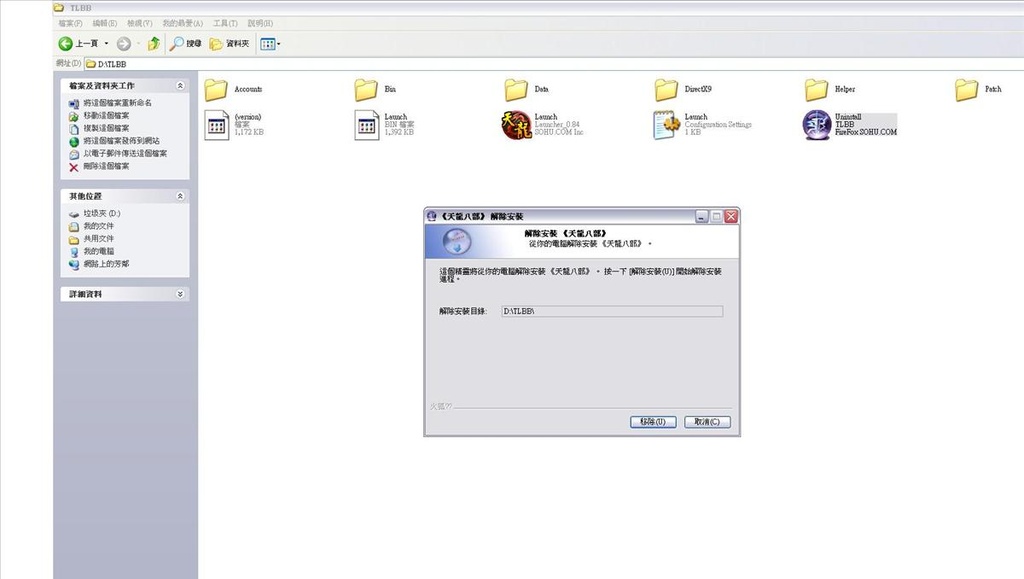Click the address bar showing D:\TLBB

(554, 64)
